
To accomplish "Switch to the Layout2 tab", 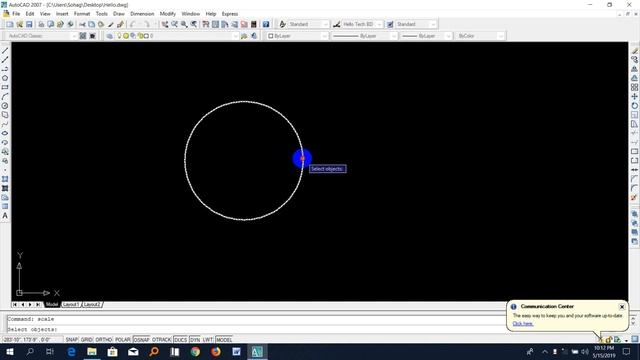I will point(92,304).
